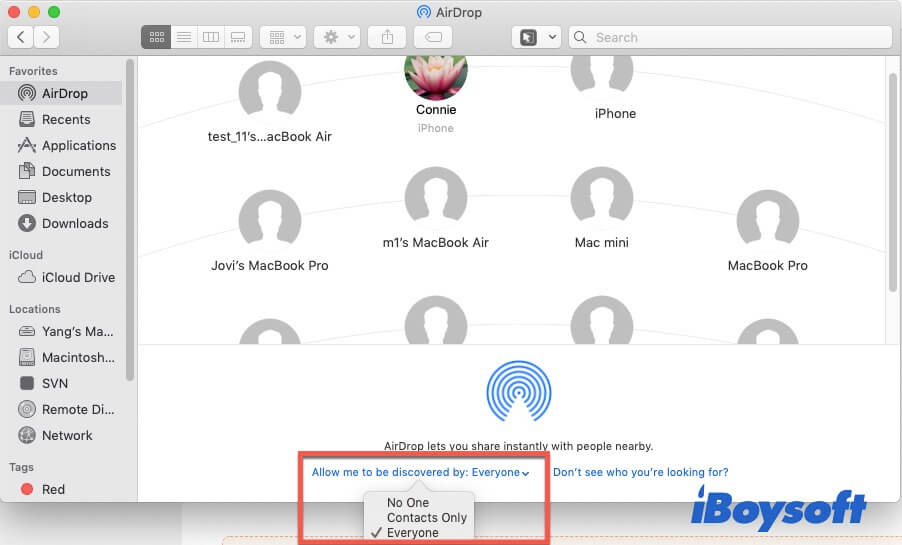
Task: Click the Applications sidebar icon
Action: tap(26, 145)
